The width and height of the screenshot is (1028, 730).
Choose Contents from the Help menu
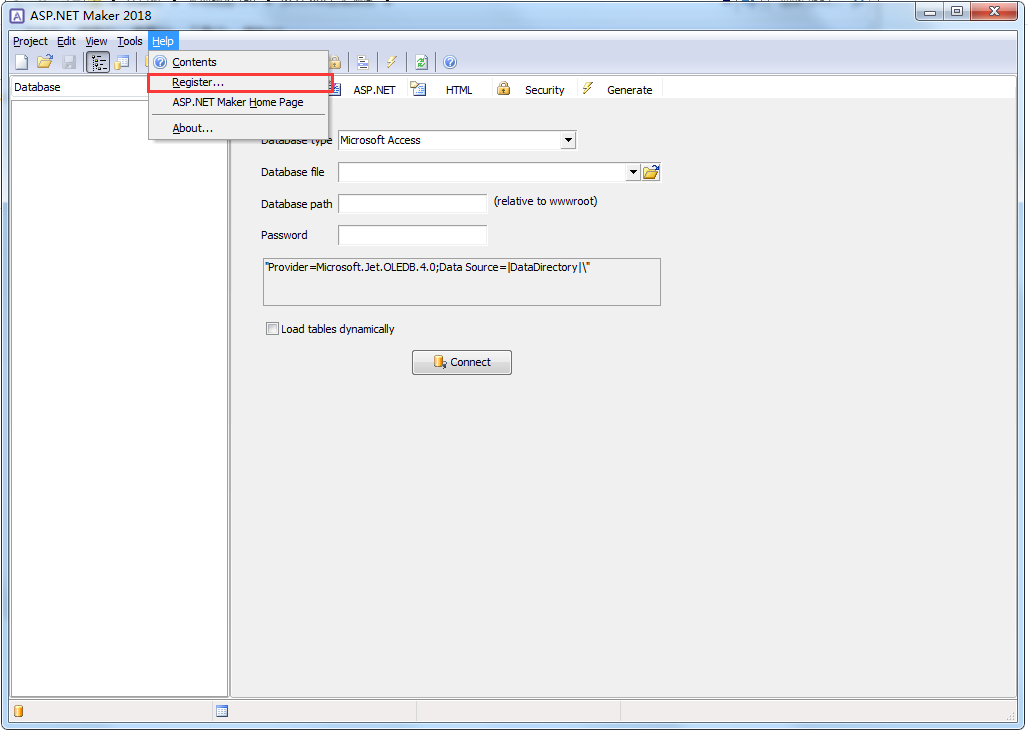[239, 62]
